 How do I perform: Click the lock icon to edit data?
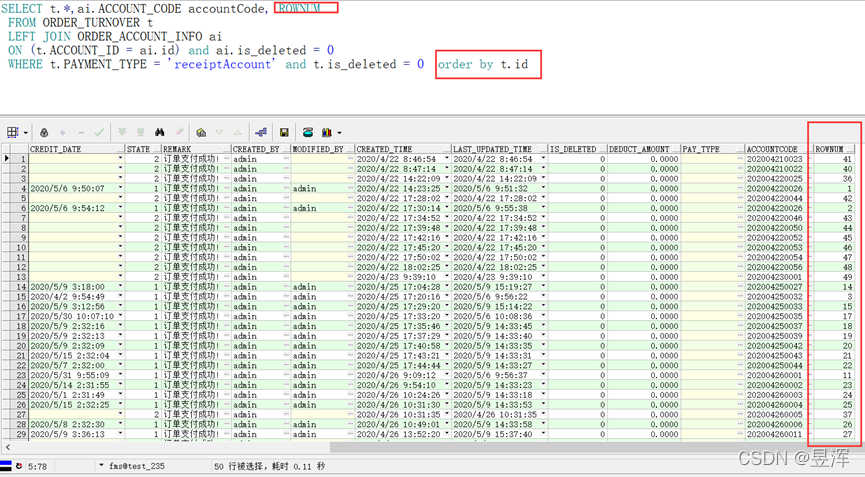point(44,132)
